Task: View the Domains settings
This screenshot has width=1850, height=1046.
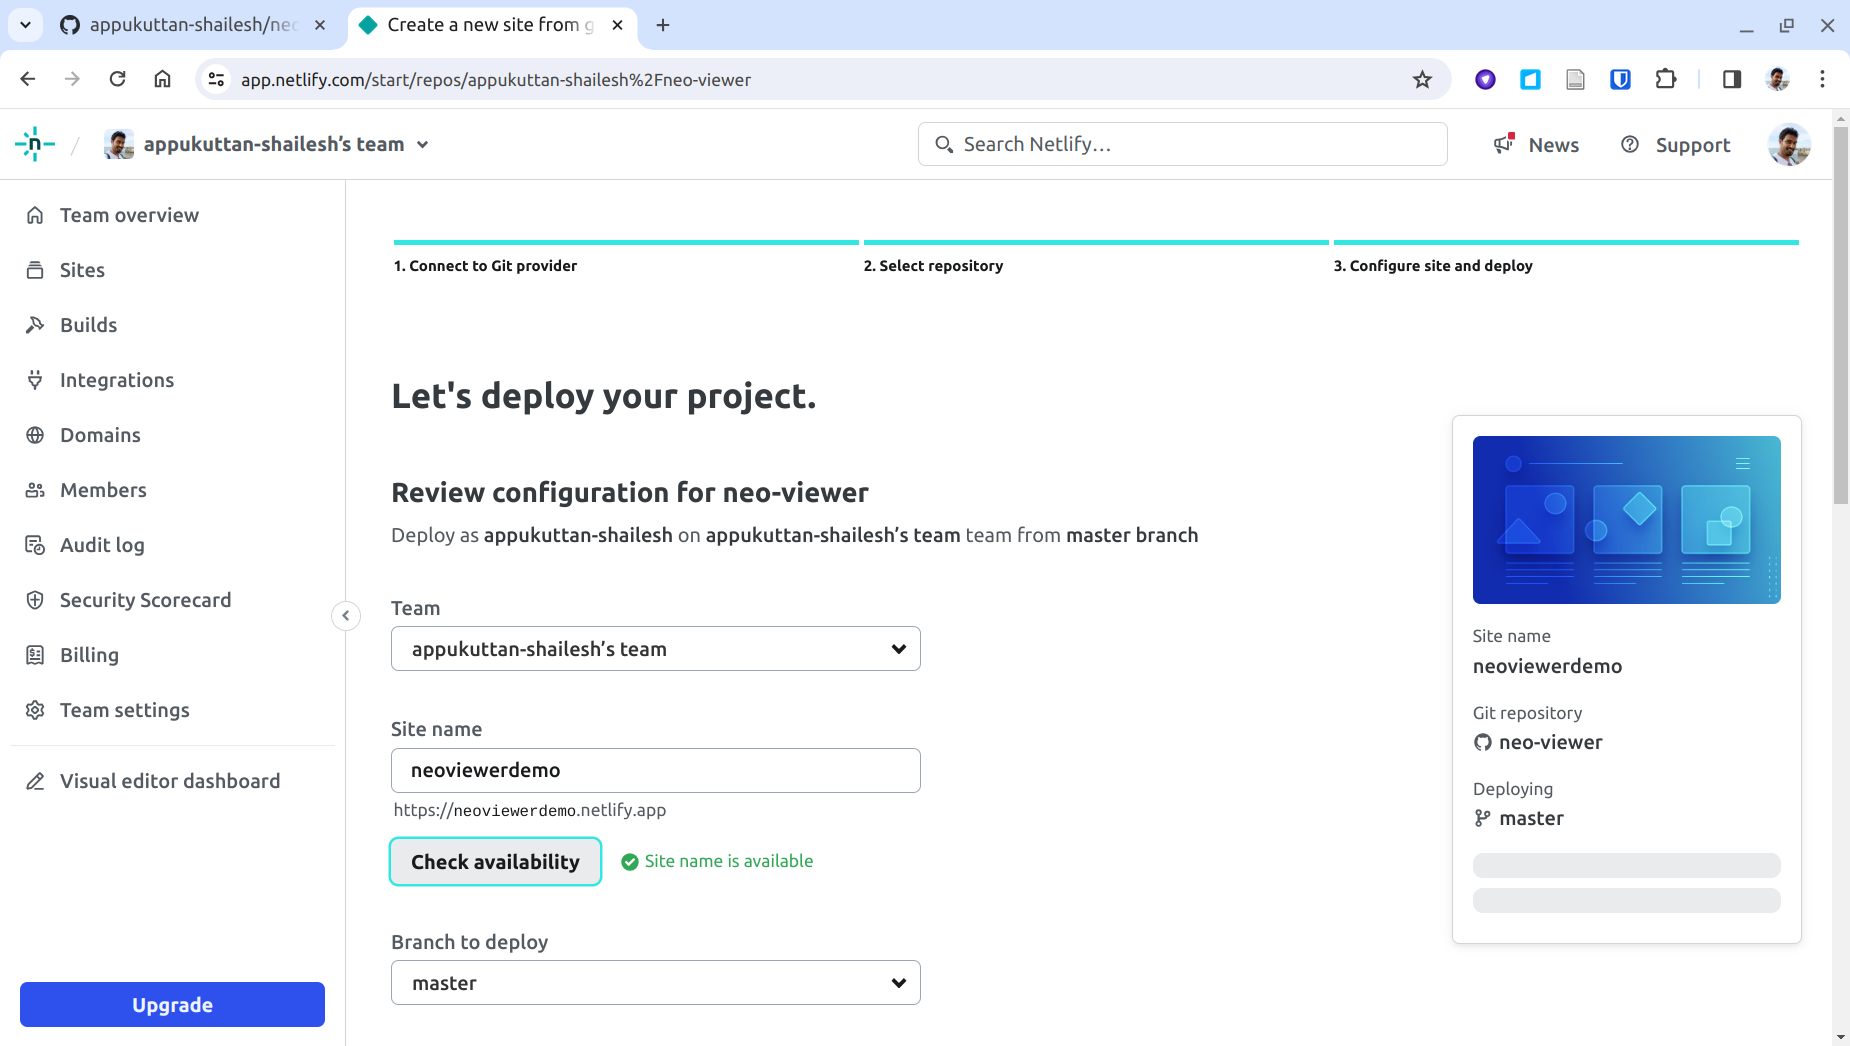Action: point(100,434)
